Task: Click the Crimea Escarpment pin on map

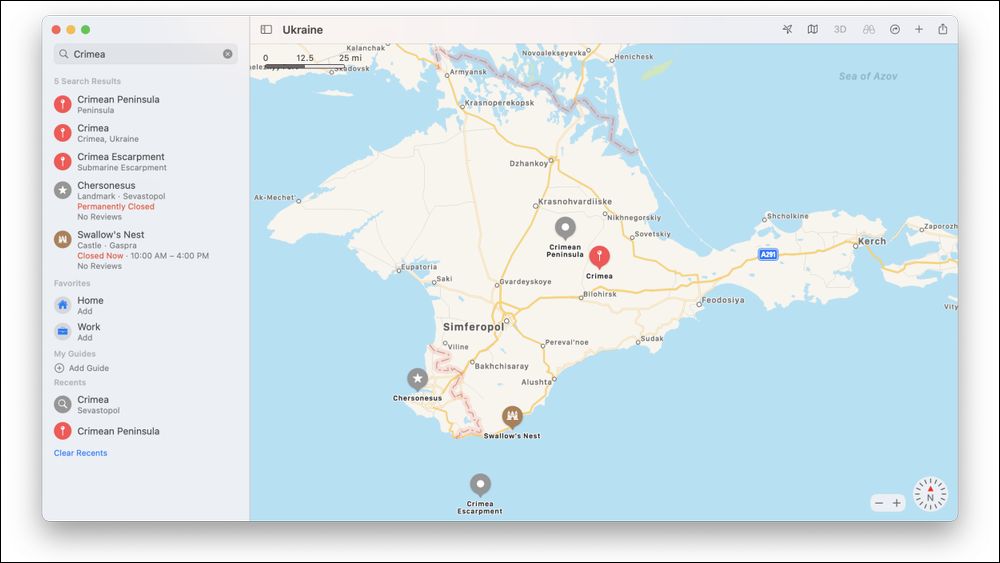Action: pyautogui.click(x=480, y=485)
